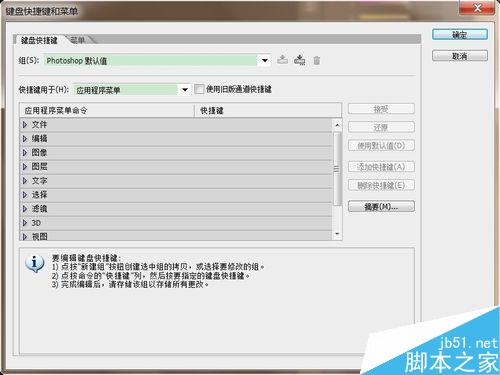Click 删除快捷键(E) button
Image resolution: width=500 pixels, height=375 pixels.
pyautogui.click(x=381, y=185)
